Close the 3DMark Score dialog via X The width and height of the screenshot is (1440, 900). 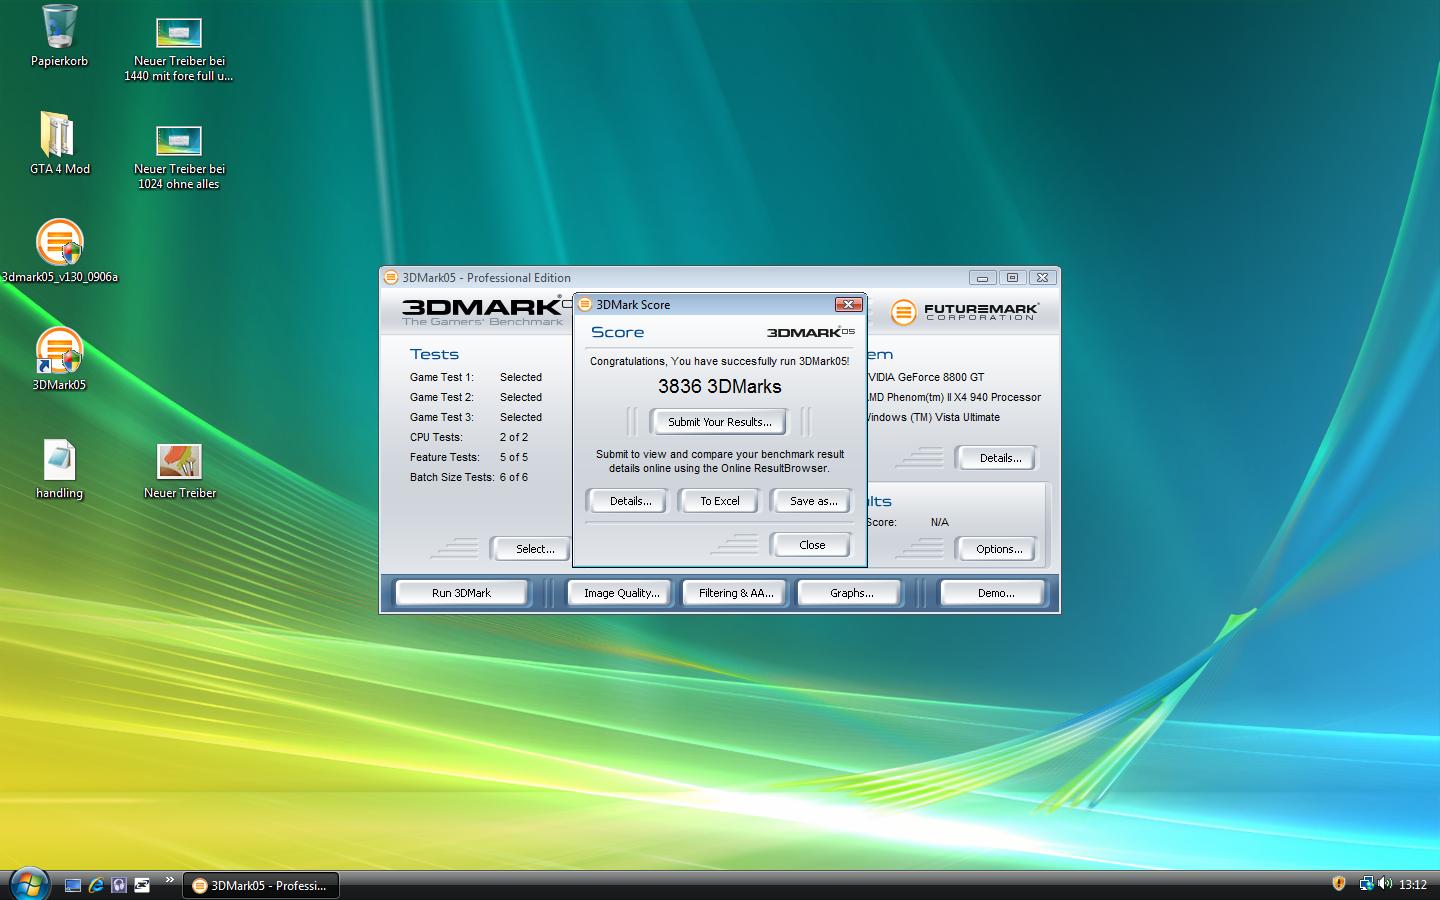point(848,304)
